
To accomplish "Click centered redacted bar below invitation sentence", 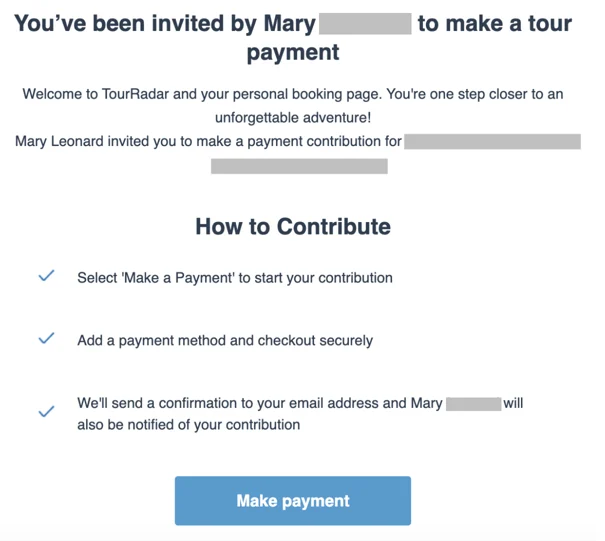I will tap(299, 166).
